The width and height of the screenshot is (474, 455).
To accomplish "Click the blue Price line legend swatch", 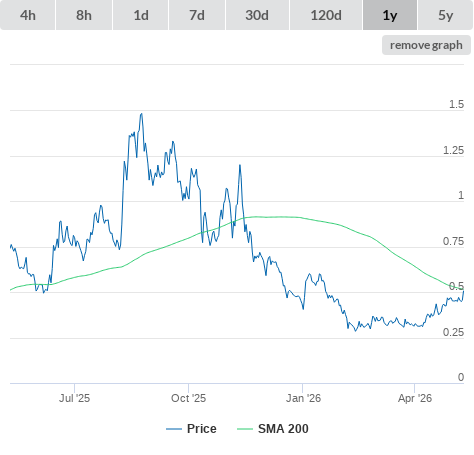I will tap(174, 429).
